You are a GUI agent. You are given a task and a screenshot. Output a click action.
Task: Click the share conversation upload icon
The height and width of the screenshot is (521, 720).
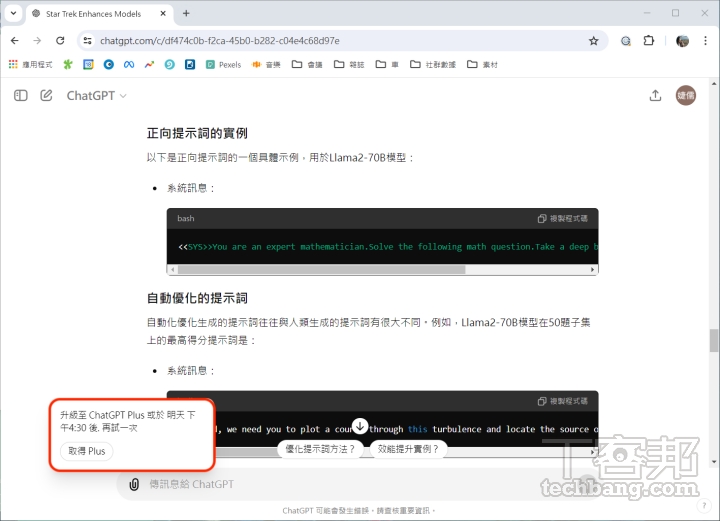[x=655, y=95]
